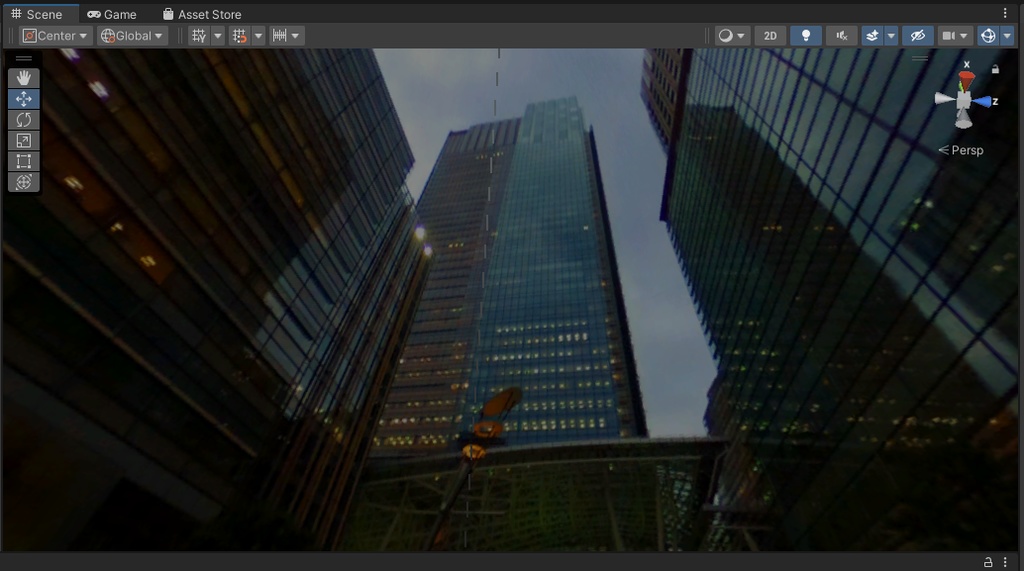The image size is (1024, 571).
Task: Toggle Persp projection label
Action: tap(961, 150)
